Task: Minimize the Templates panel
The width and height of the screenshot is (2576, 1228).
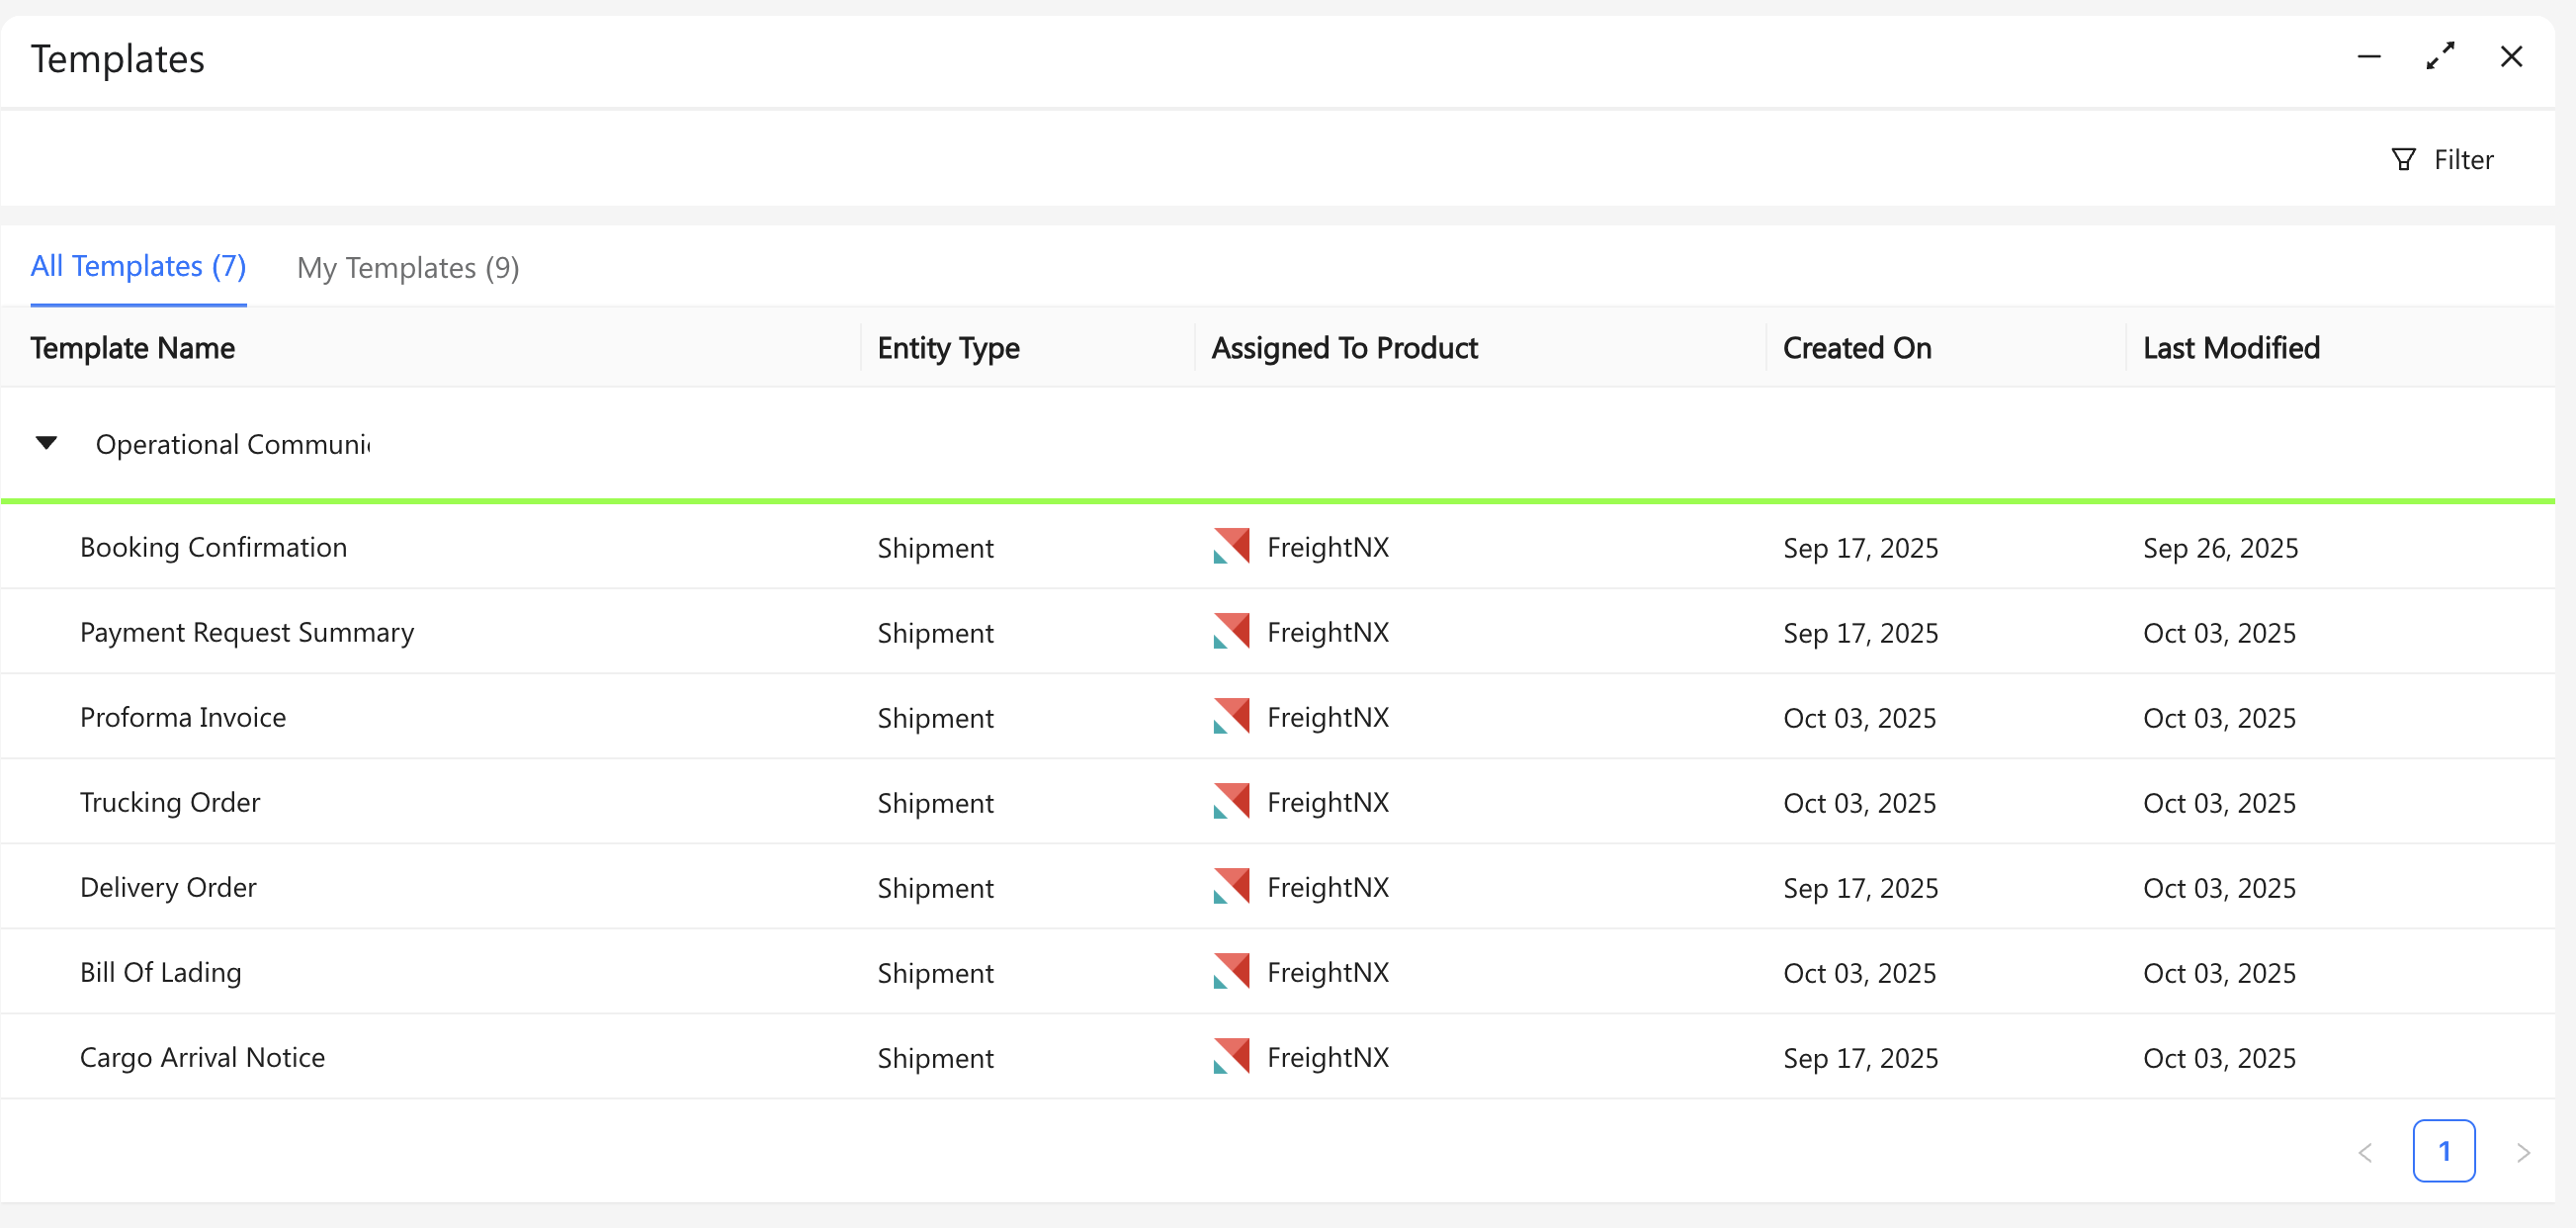Action: pos(2368,57)
